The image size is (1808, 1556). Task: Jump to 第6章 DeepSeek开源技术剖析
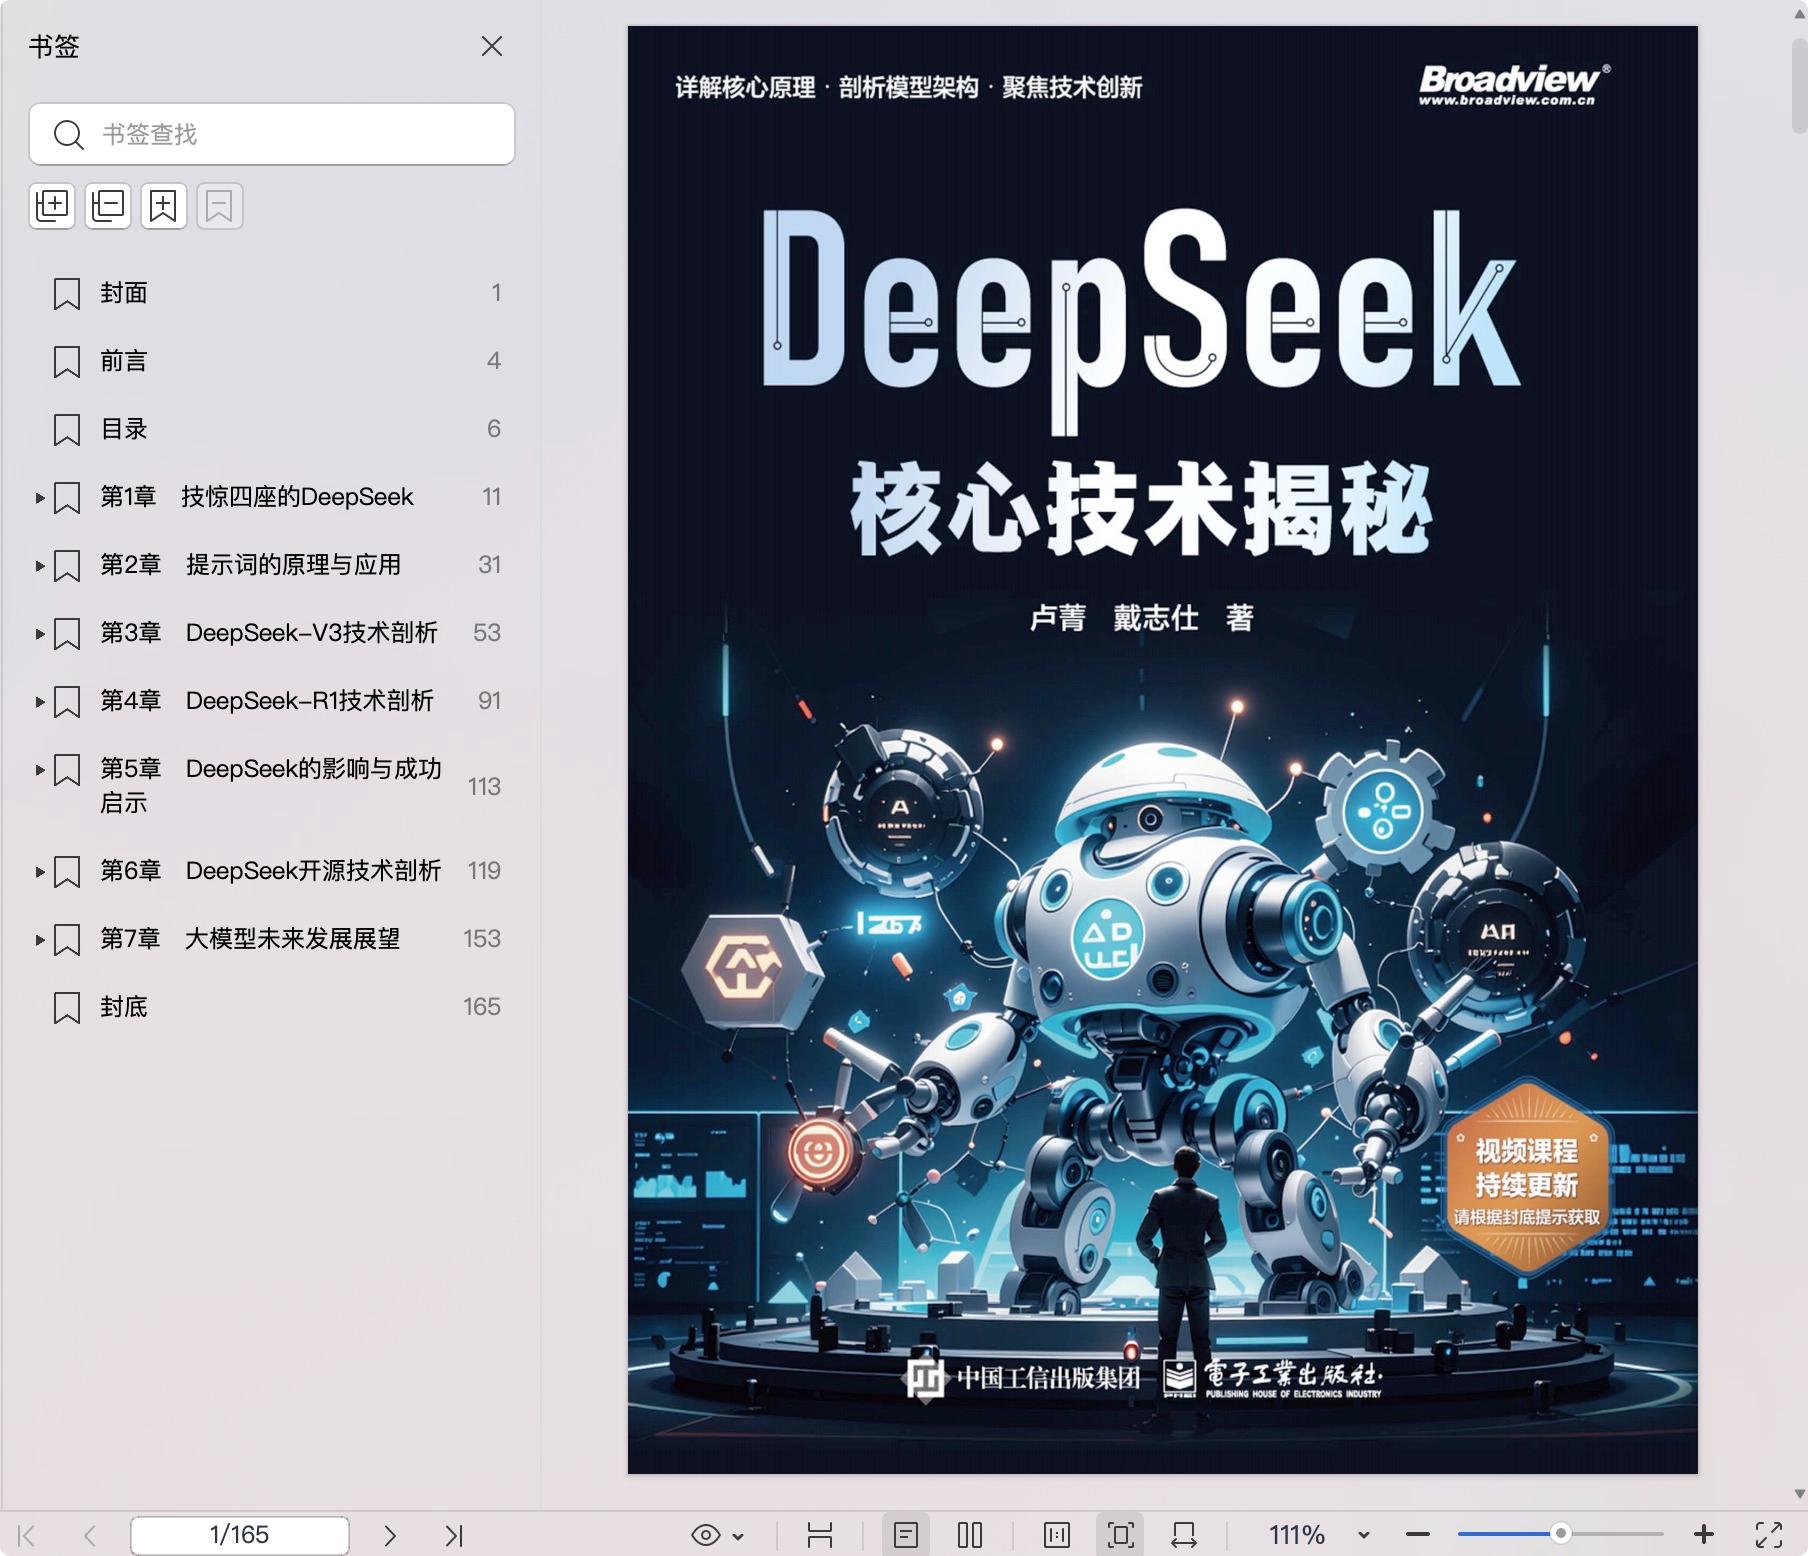271,871
